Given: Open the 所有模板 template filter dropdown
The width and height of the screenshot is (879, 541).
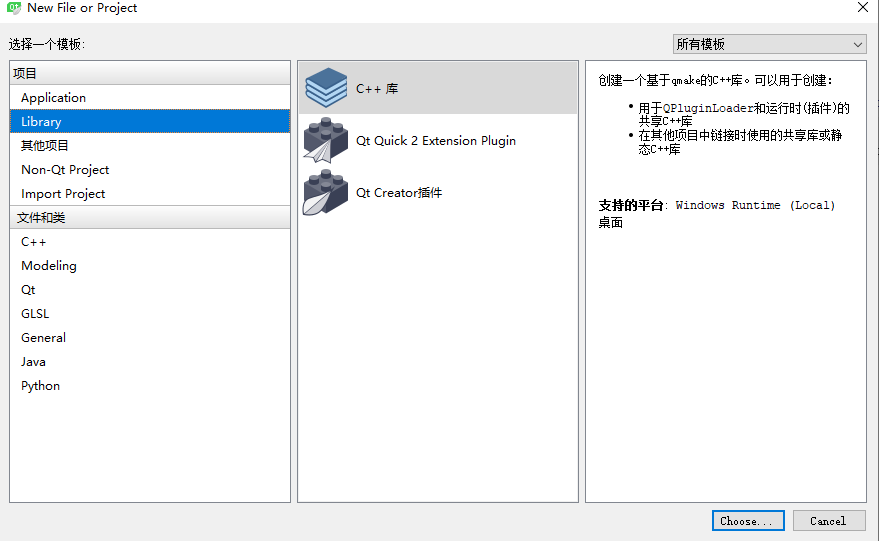Looking at the screenshot, I should coord(769,44).
